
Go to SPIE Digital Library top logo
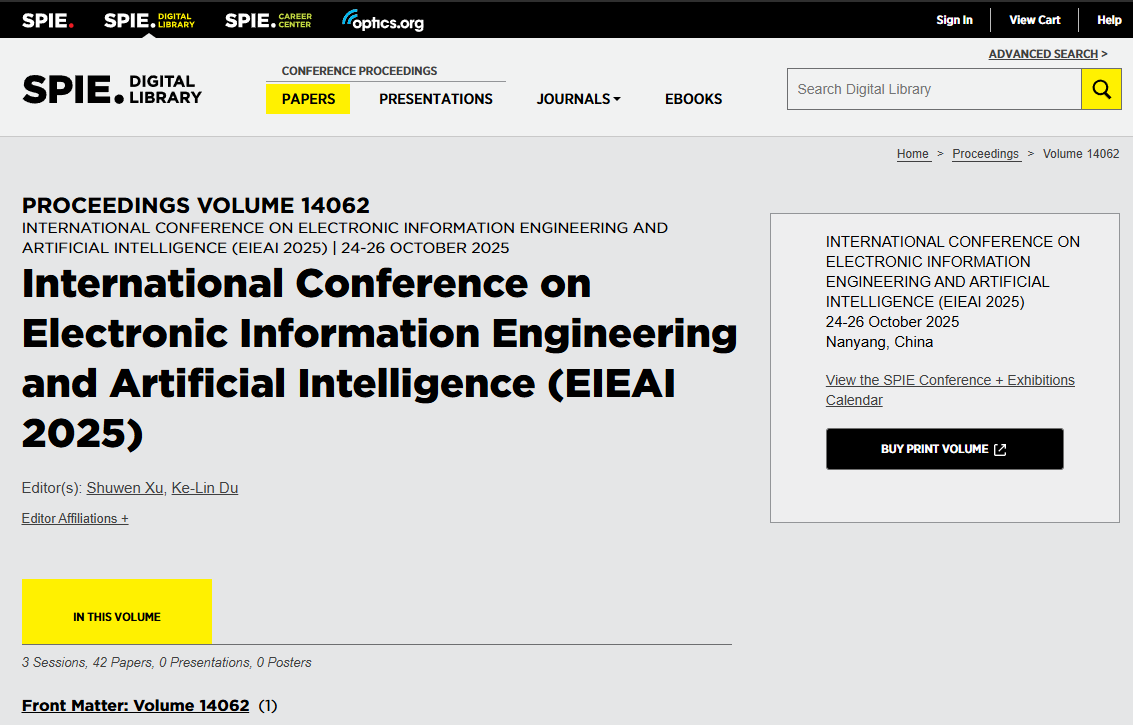pos(149,20)
